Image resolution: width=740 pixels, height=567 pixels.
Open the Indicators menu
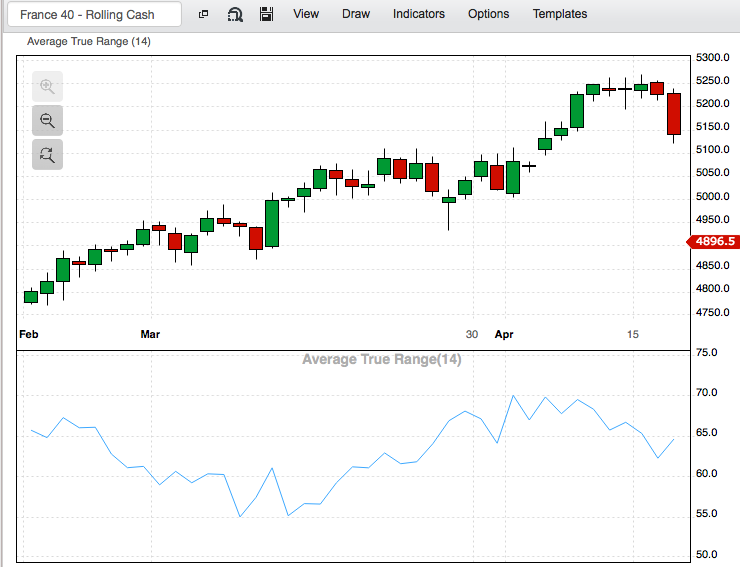419,14
